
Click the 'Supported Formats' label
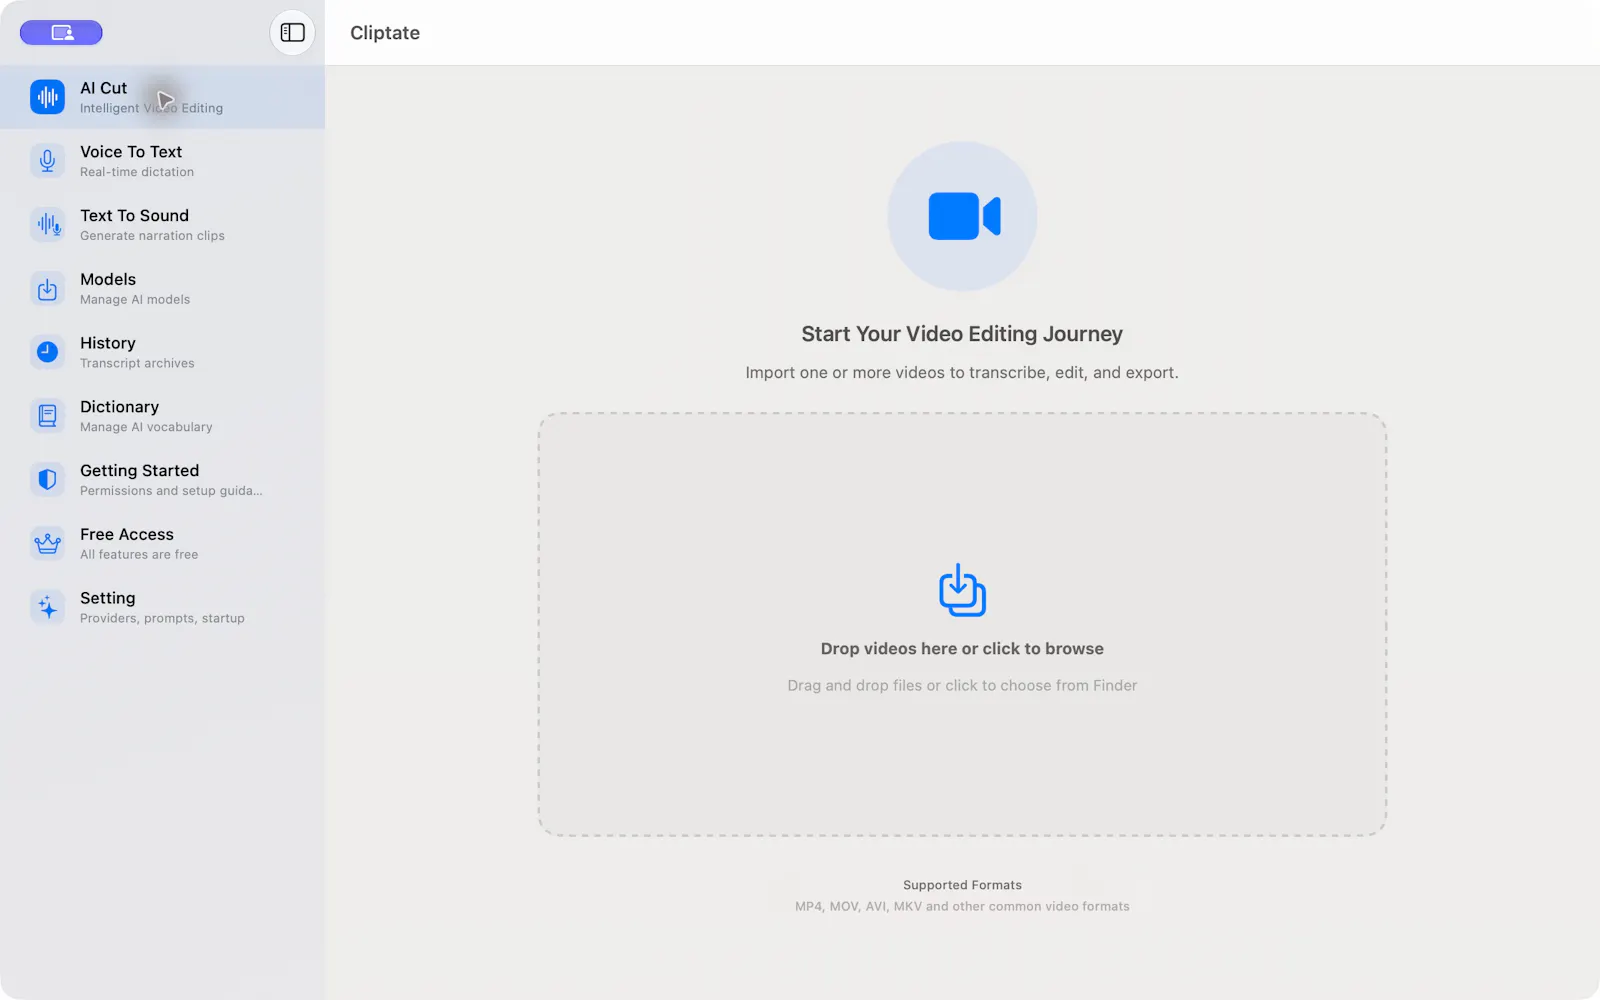pos(962,885)
